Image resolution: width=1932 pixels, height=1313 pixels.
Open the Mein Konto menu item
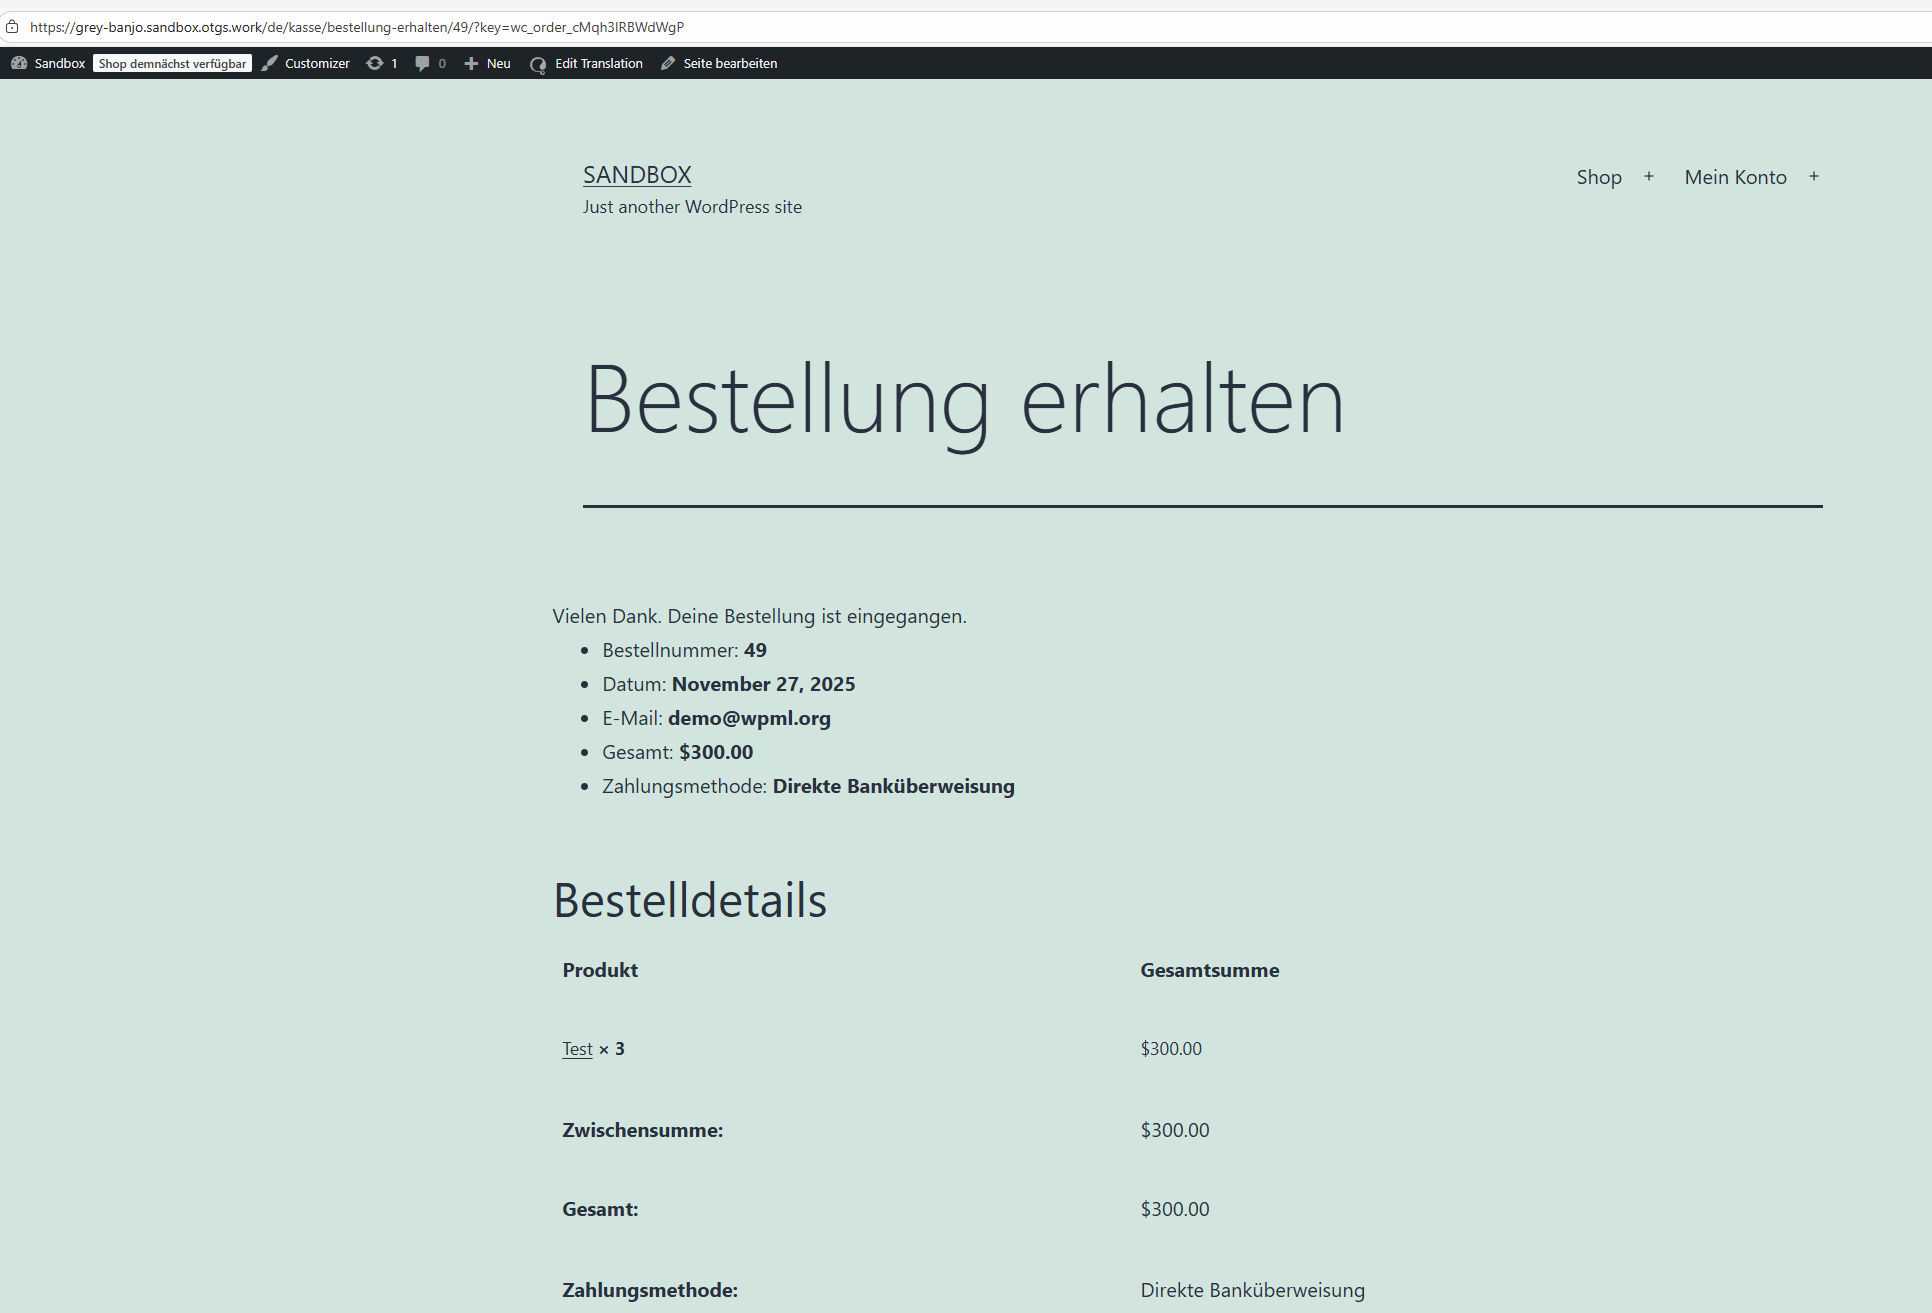(1735, 177)
